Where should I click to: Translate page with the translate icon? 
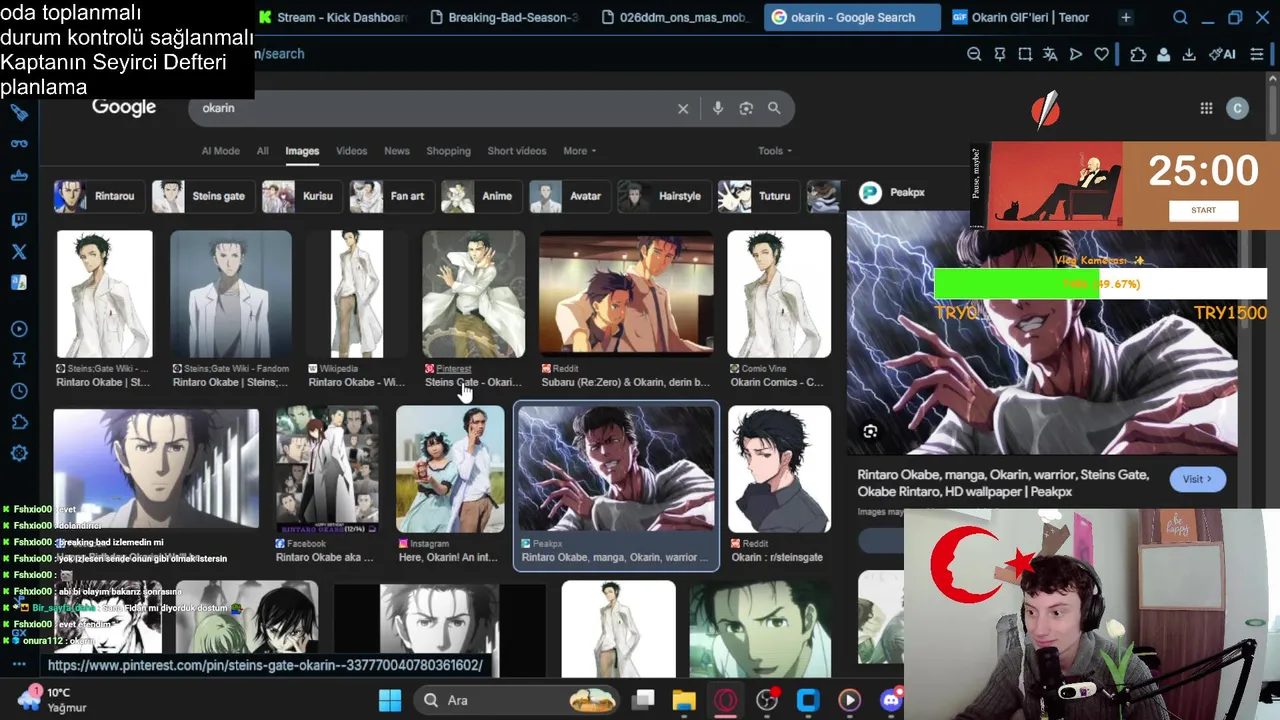(x=1050, y=54)
